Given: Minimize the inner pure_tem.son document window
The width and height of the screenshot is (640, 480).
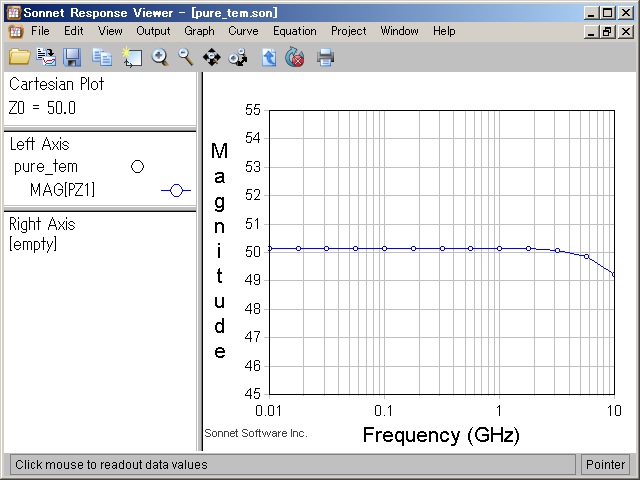Looking at the screenshot, I should pyautogui.click(x=591, y=31).
